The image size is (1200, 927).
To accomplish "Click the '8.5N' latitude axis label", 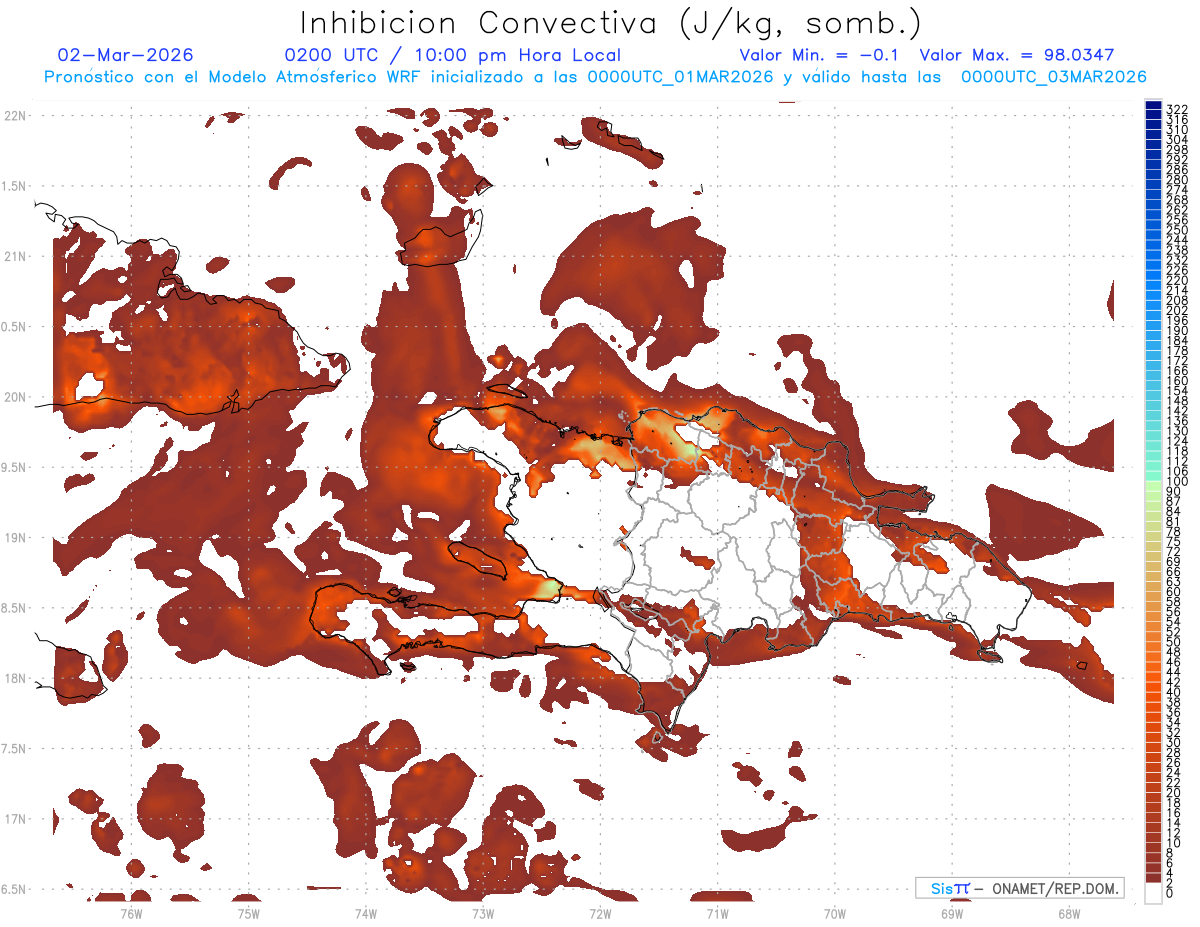I will pyautogui.click(x=14, y=608).
